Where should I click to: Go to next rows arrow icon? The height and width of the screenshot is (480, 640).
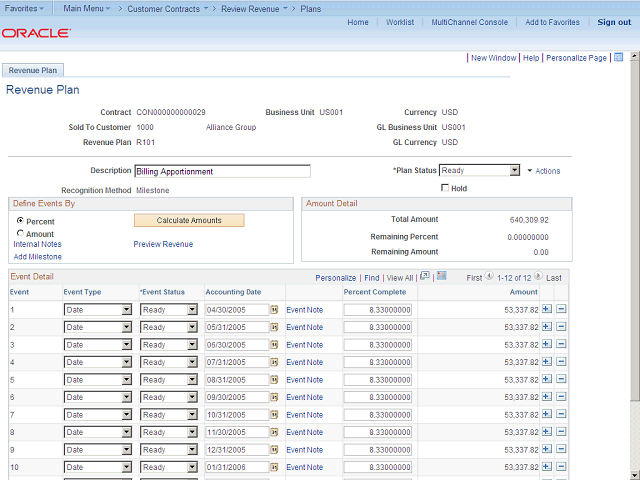click(539, 277)
